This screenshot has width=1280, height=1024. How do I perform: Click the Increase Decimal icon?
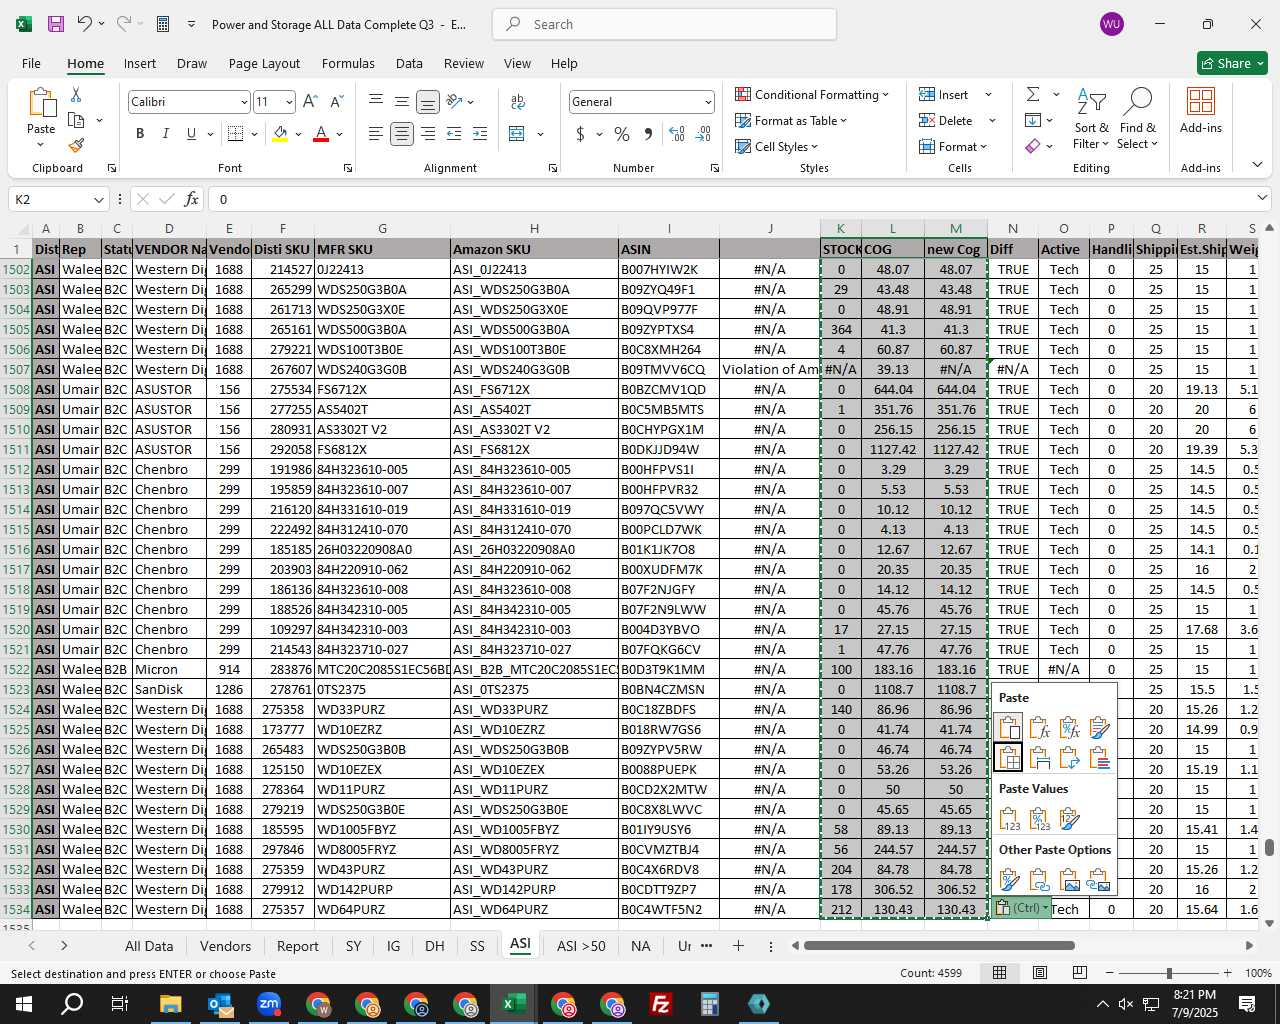677,134
